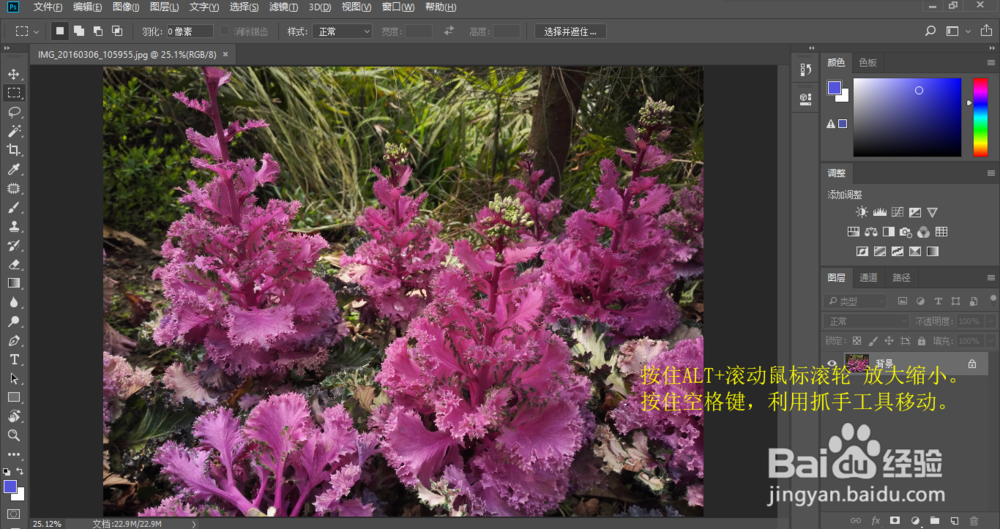
Task: Enable New Selection mode button
Action: tap(59, 31)
